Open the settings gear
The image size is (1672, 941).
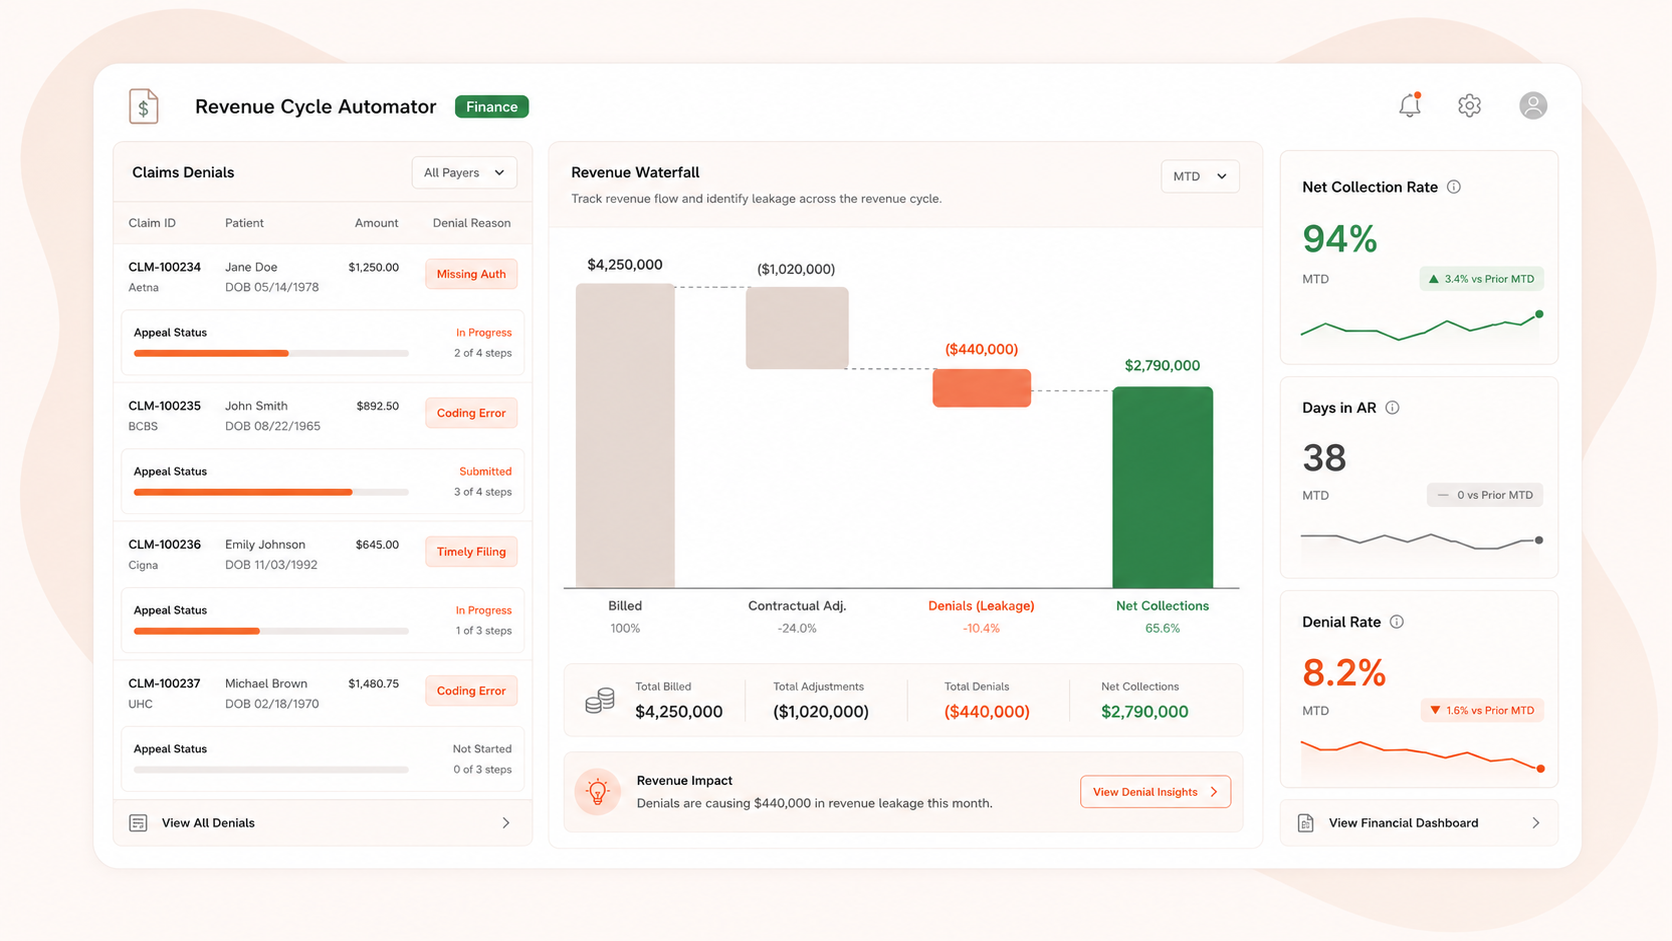1469,105
